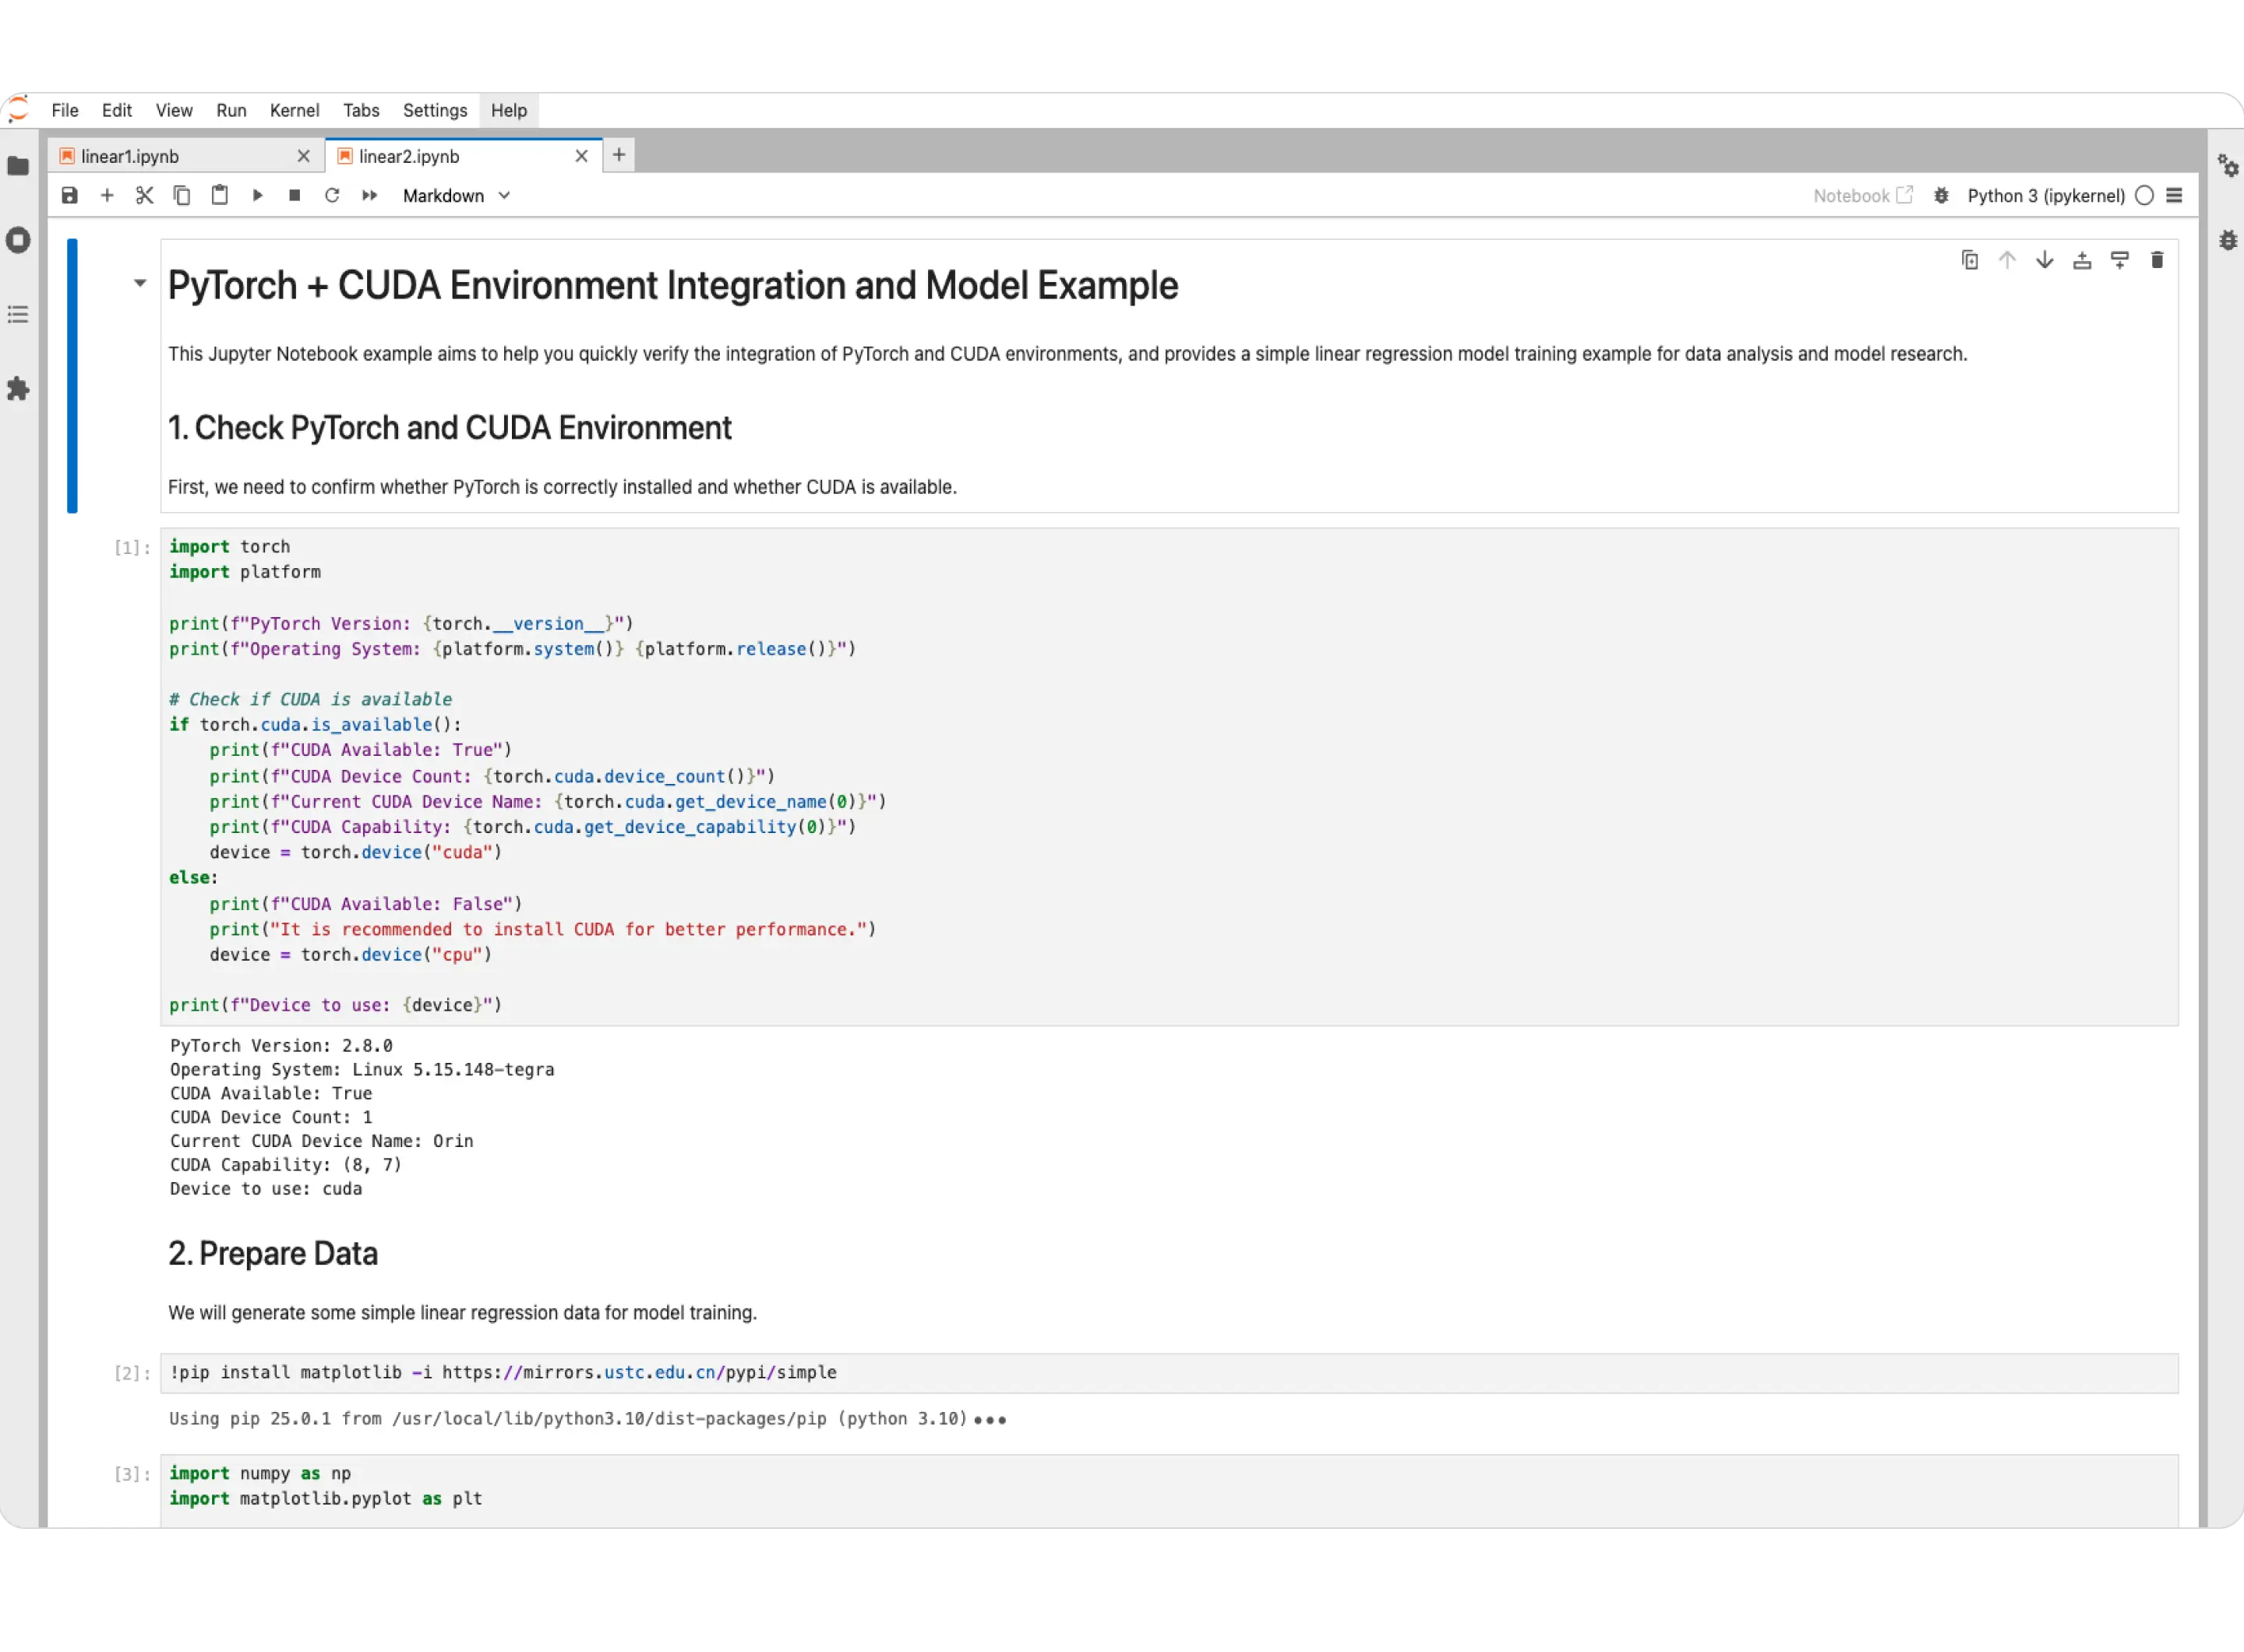Restart the kernel with the refresh icon
This screenshot has width=2244, height=1652.
[332, 196]
